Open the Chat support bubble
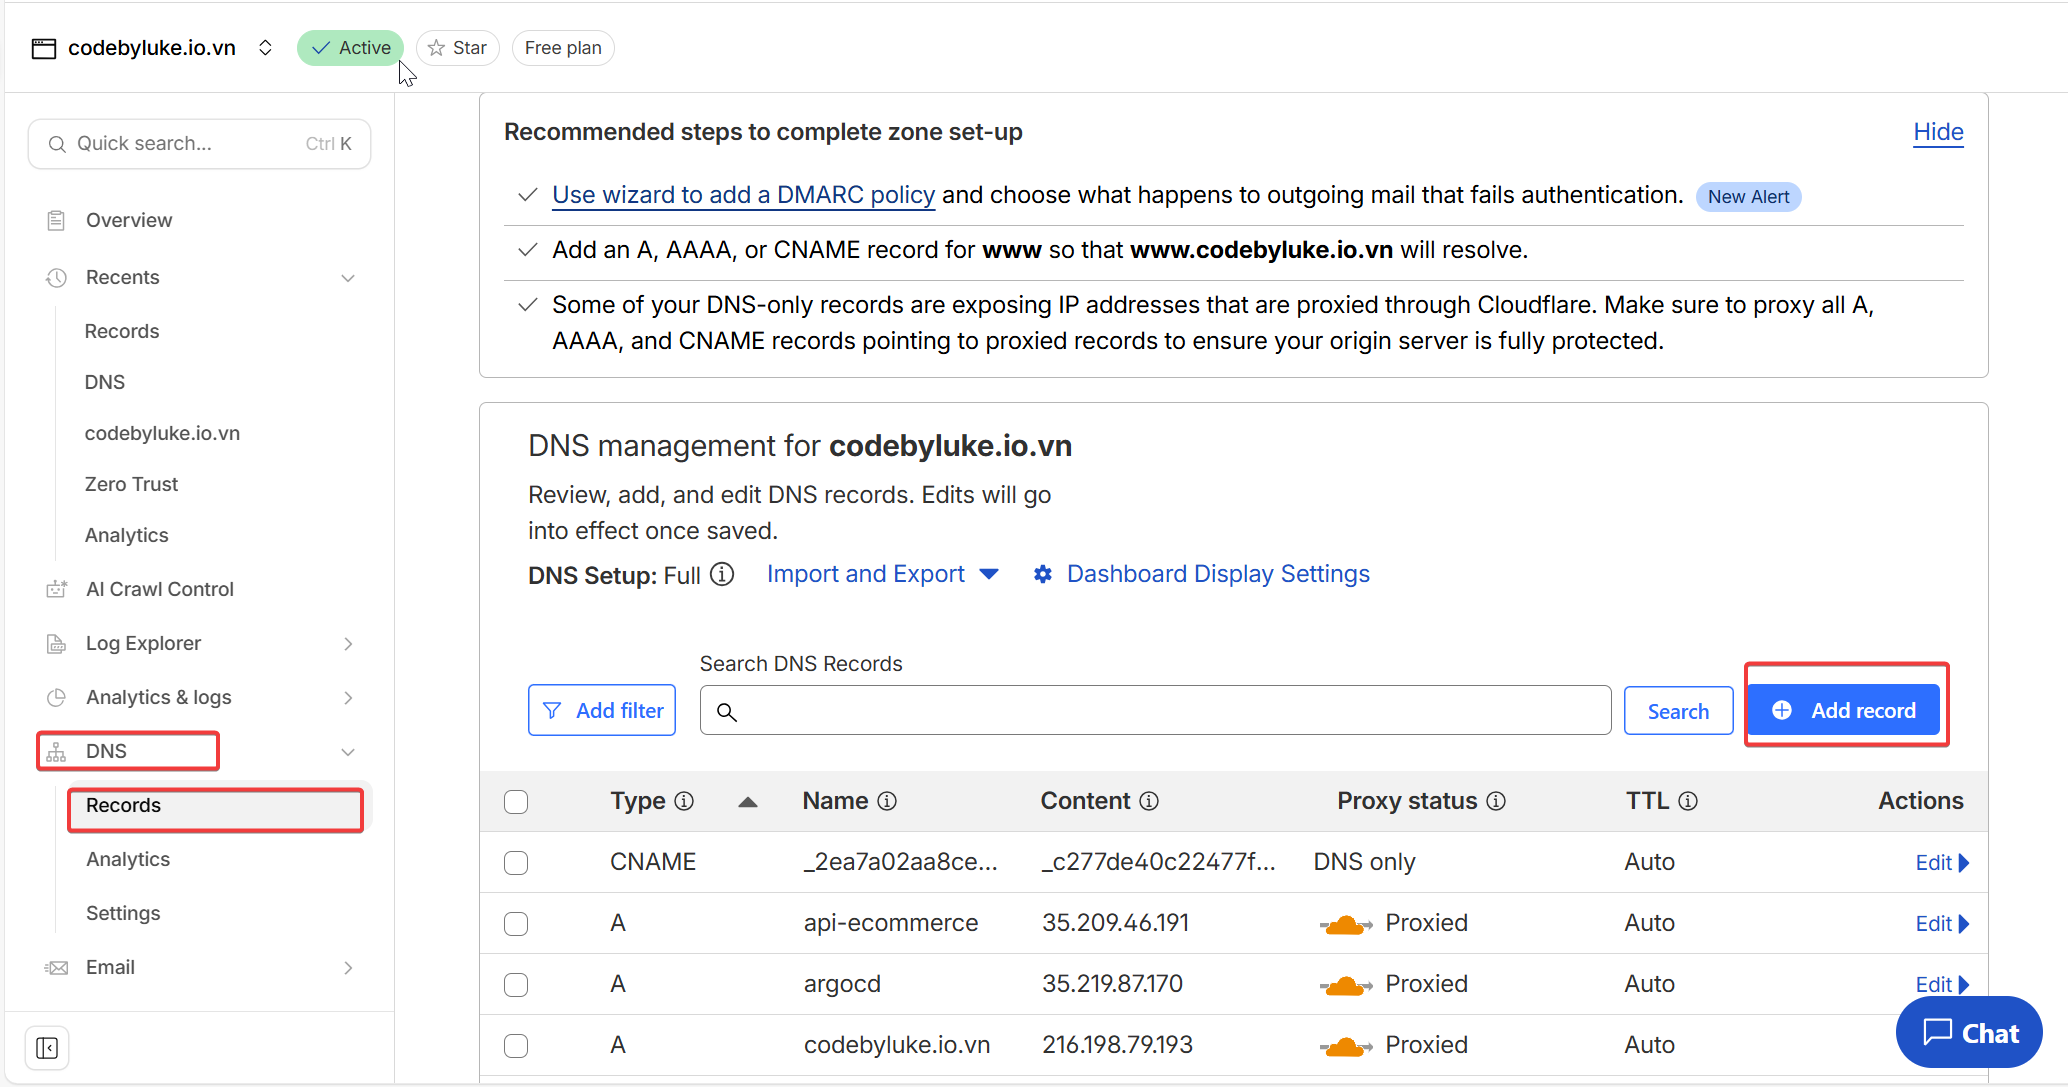 tap(1969, 1033)
